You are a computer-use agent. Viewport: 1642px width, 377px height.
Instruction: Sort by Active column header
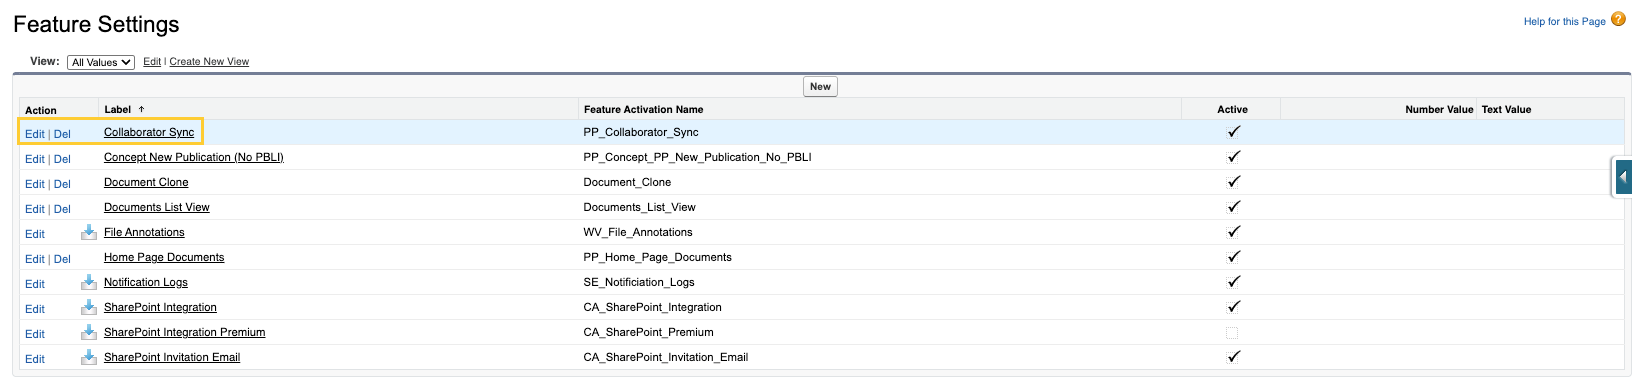tap(1232, 109)
